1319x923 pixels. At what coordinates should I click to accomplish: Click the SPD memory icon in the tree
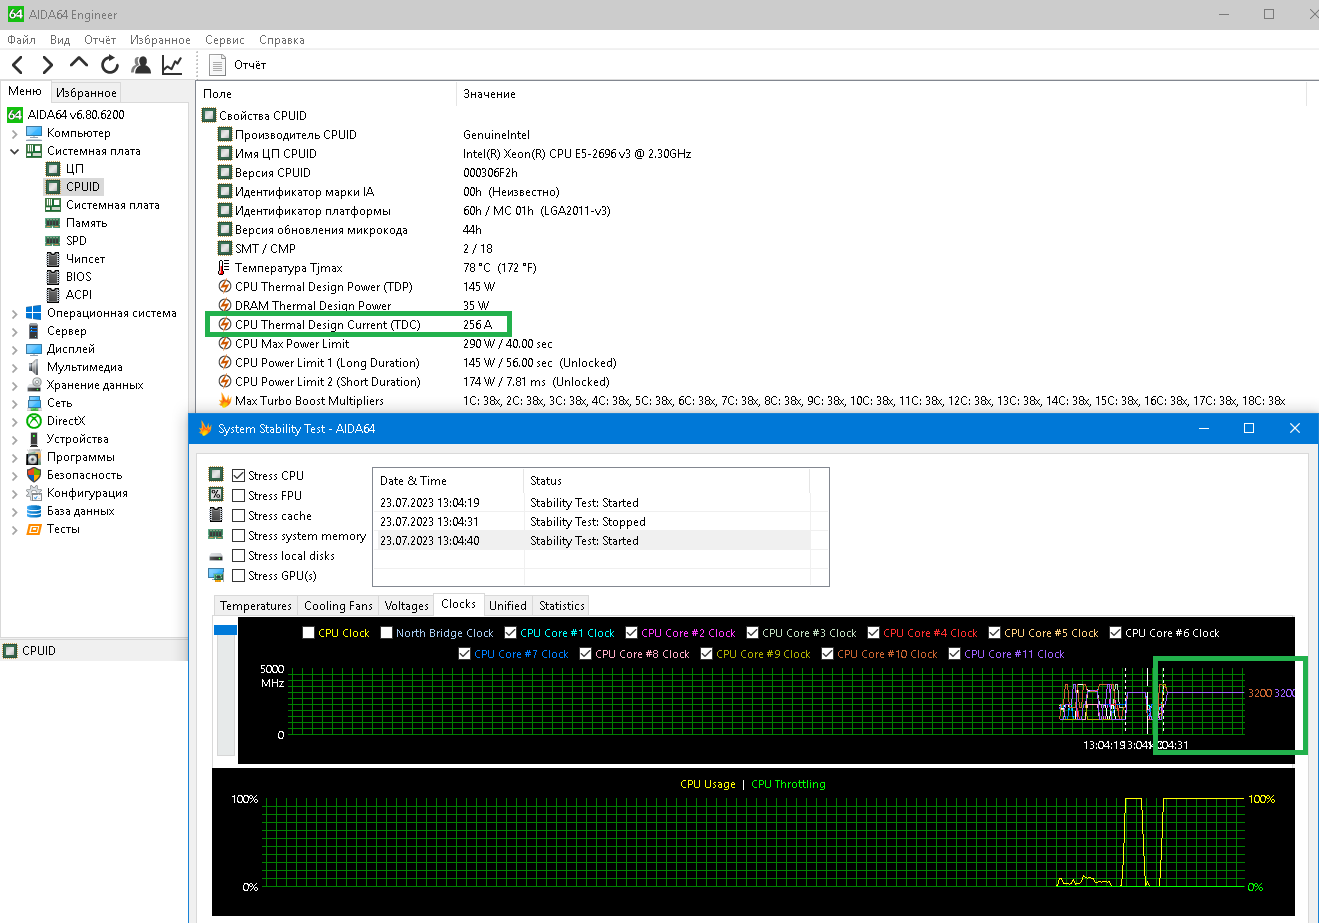[x=53, y=241]
